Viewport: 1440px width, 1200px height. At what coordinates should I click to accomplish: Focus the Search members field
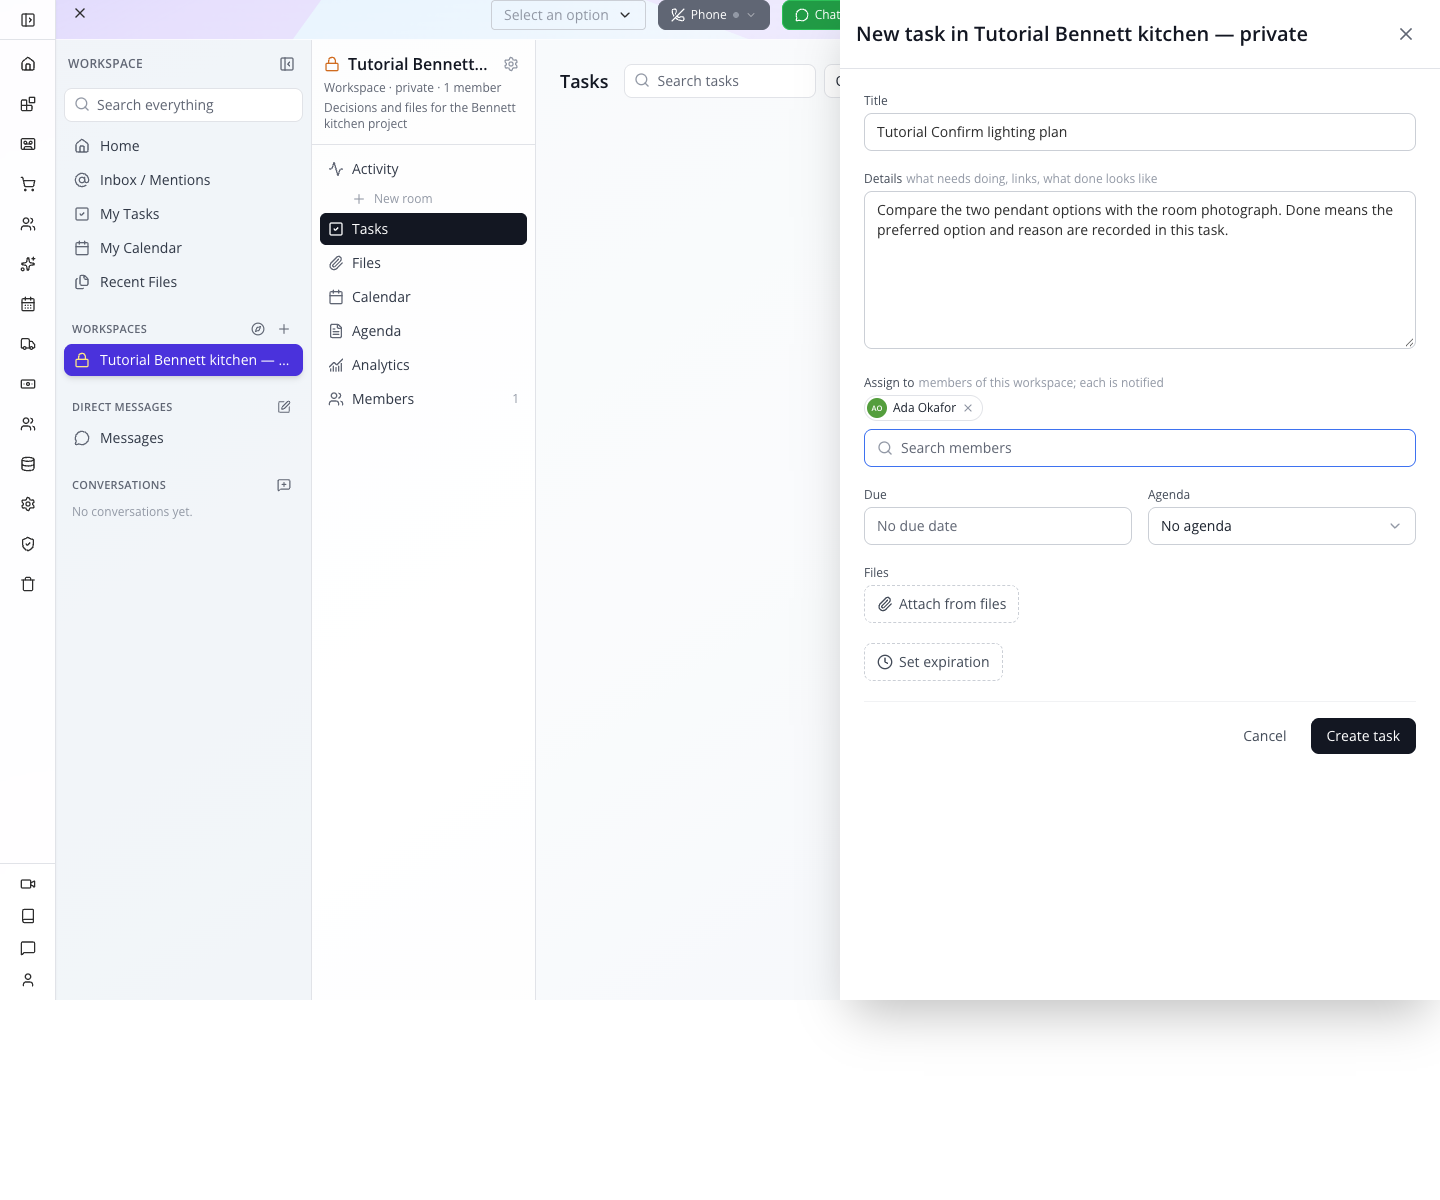(1139, 448)
